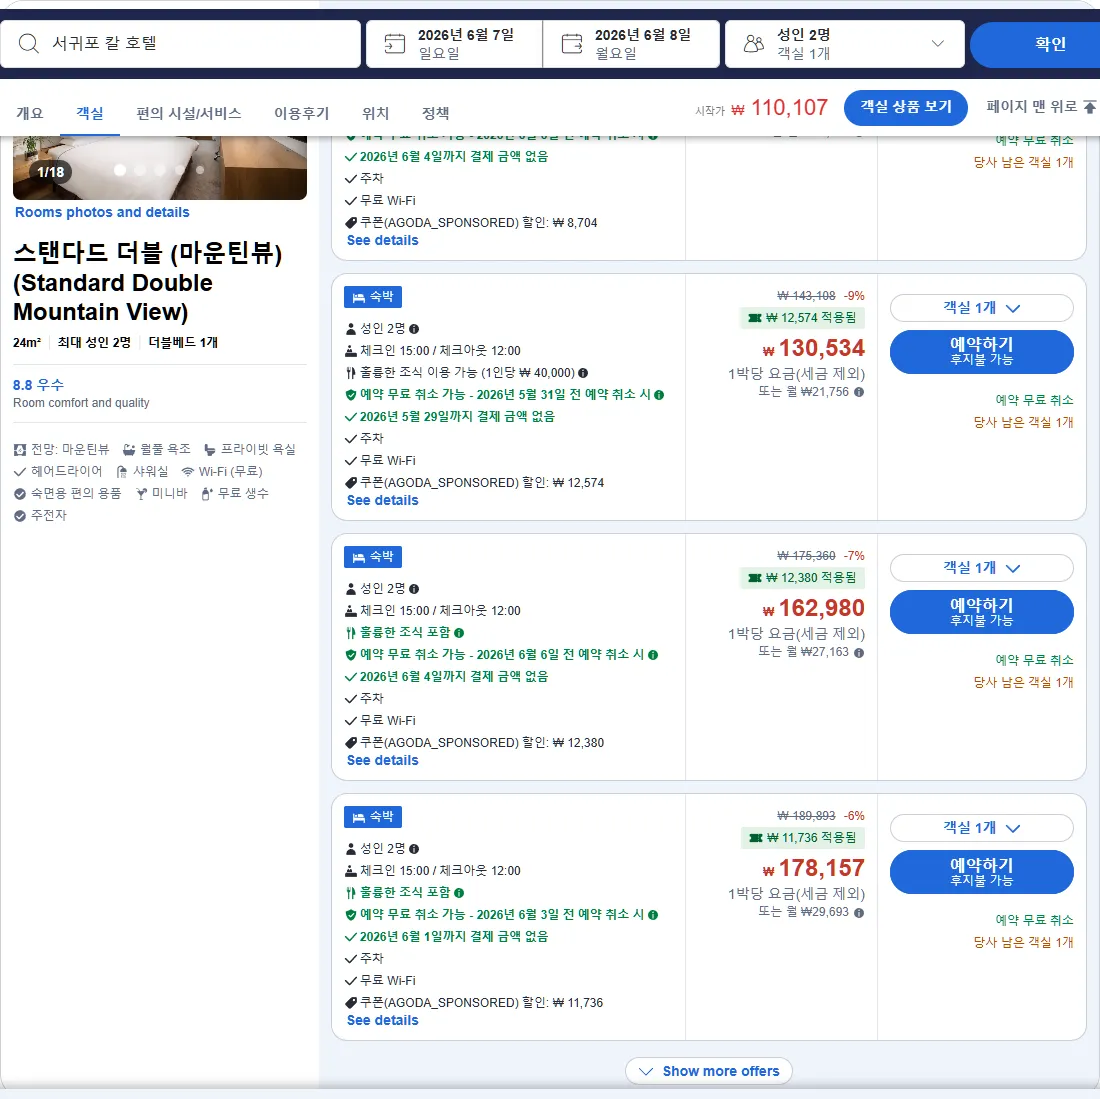Image resolution: width=1100 pixels, height=1099 pixels.
Task: Click info icon next to 훌륭한 조식 포함 in 162,980 offer
Action: [459, 633]
